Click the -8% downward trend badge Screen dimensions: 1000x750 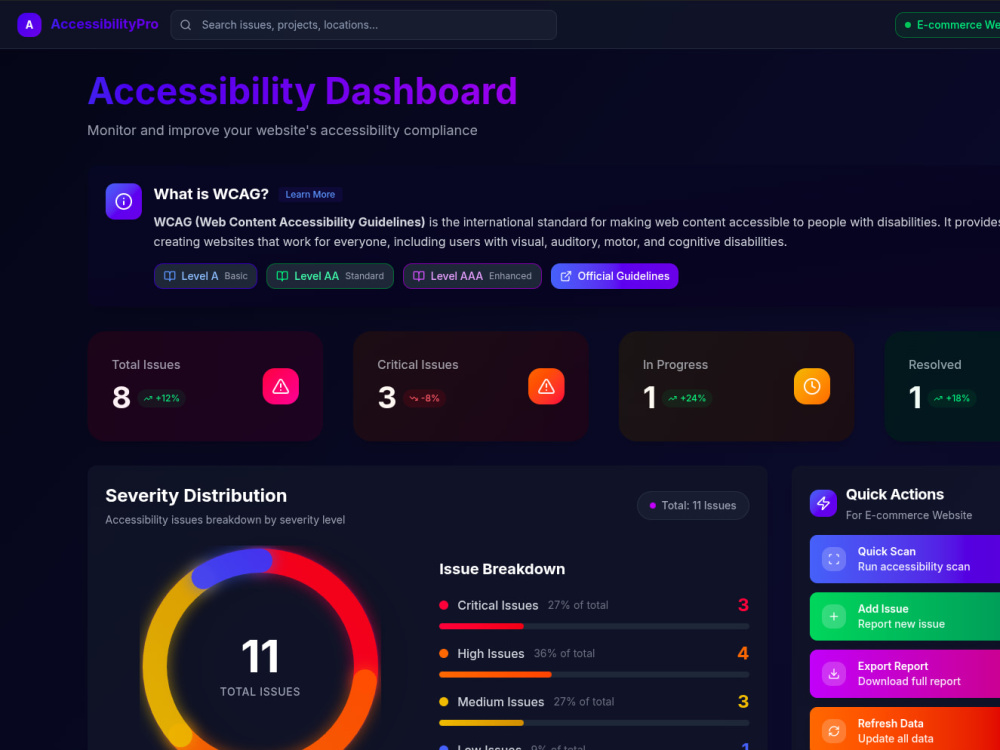pos(424,399)
